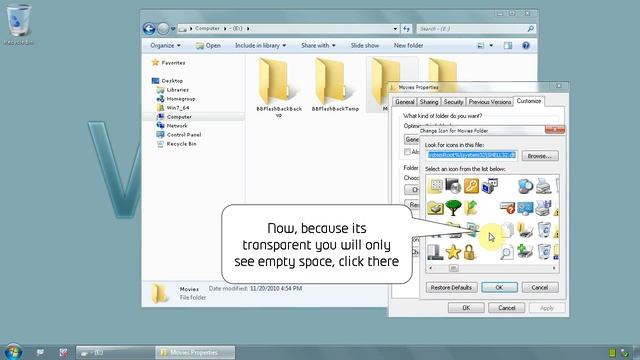Image resolution: width=640 pixels, height=360 pixels.
Task: Open Libraries in navigation pane
Action: (178, 90)
